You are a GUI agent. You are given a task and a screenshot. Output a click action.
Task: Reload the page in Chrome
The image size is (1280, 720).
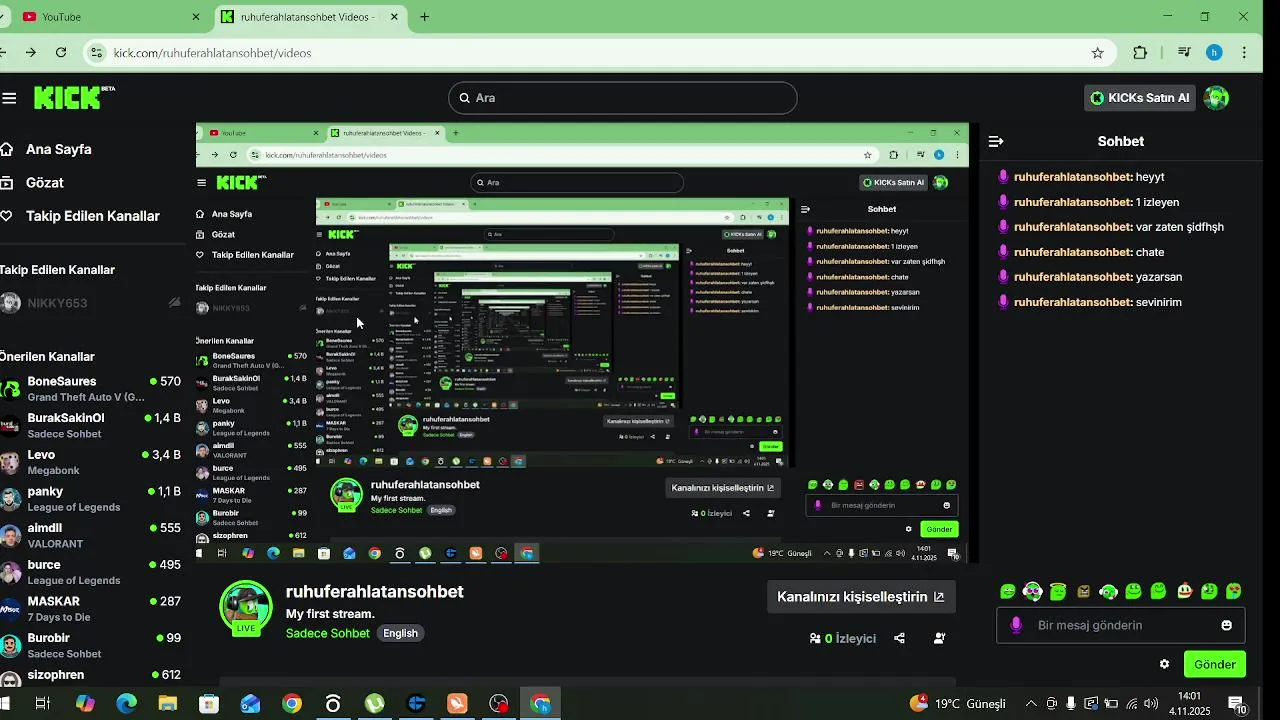click(x=61, y=53)
